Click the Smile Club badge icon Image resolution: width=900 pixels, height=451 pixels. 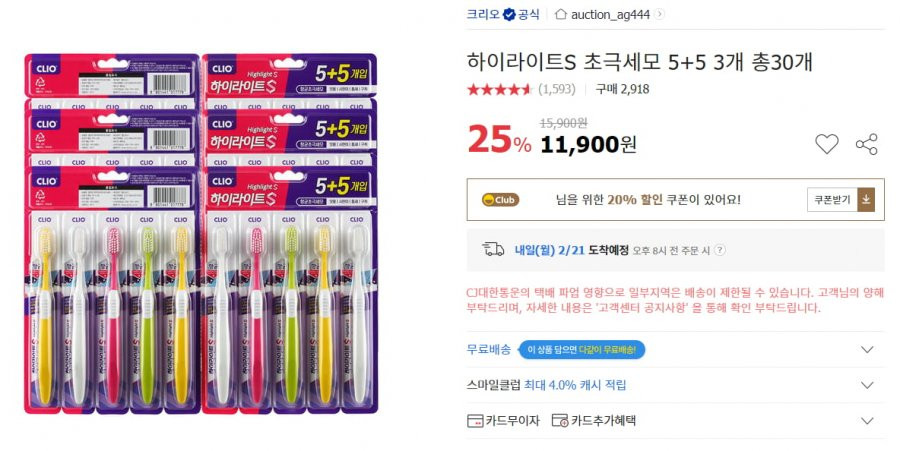501,200
